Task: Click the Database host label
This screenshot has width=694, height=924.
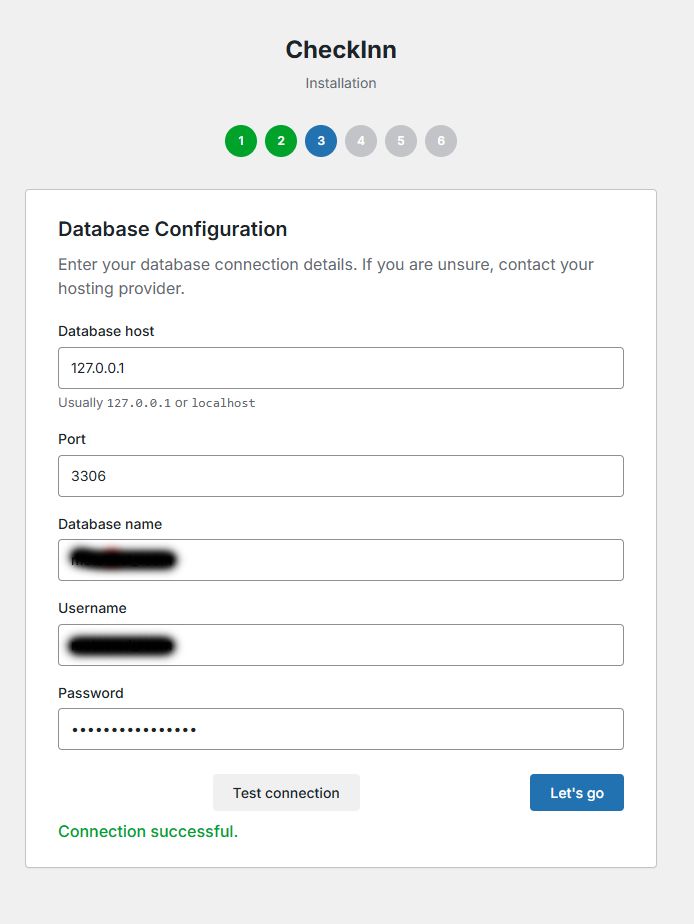Action: click(x=106, y=331)
